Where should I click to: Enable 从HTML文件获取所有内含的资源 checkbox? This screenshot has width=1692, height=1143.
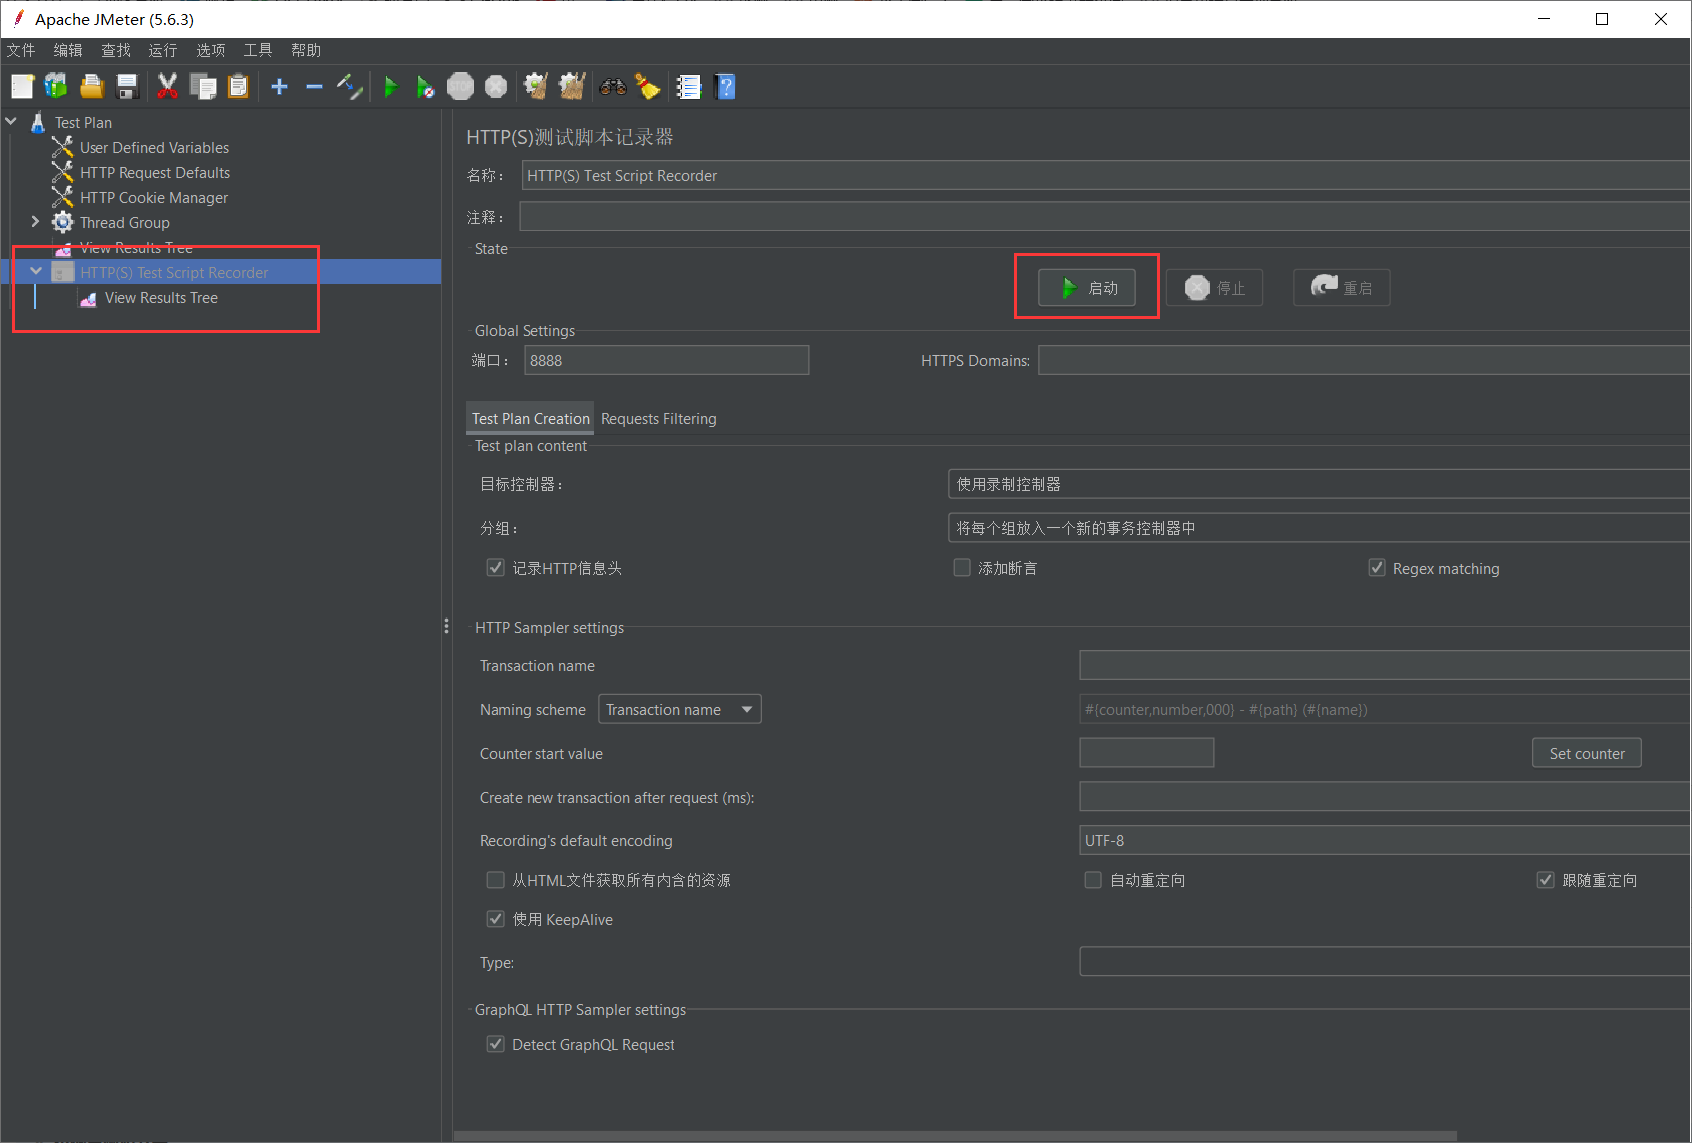pos(495,880)
